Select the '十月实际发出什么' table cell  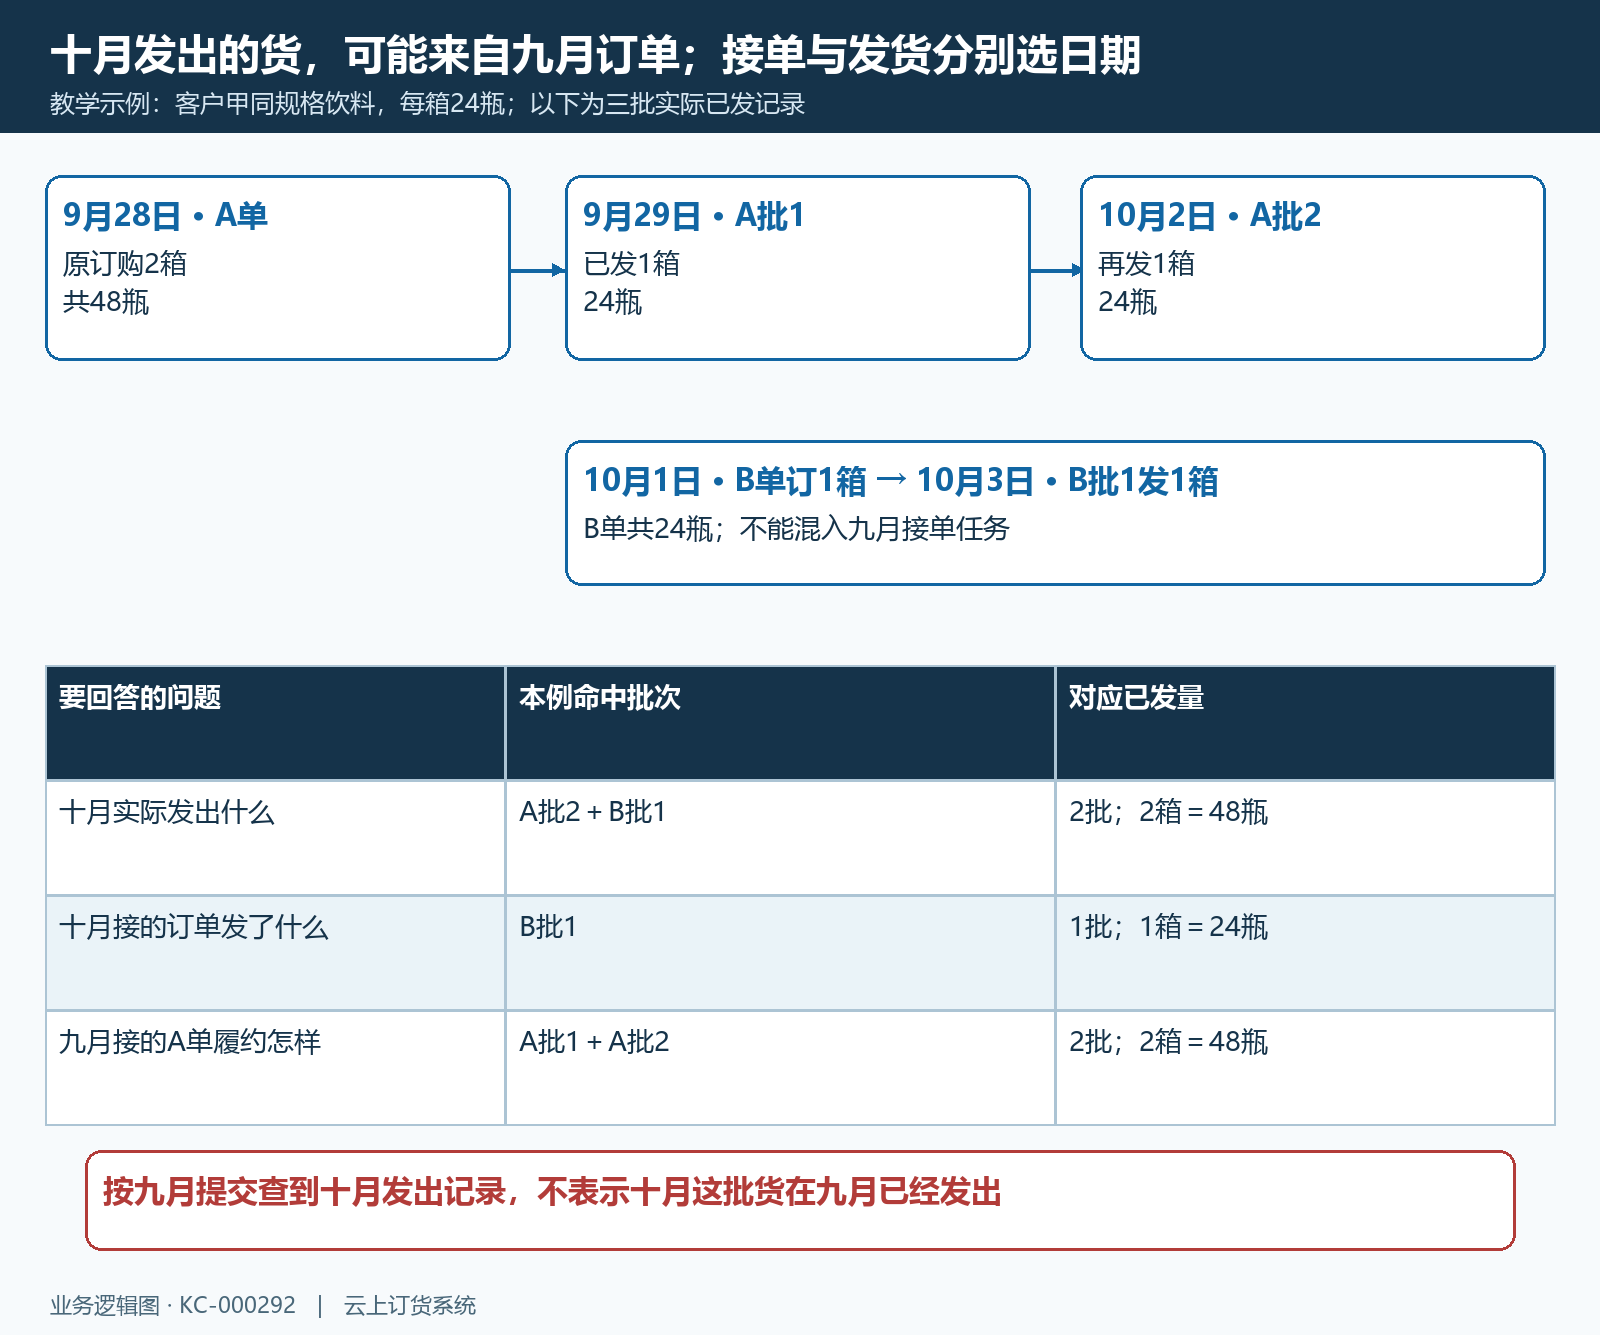[275, 838]
